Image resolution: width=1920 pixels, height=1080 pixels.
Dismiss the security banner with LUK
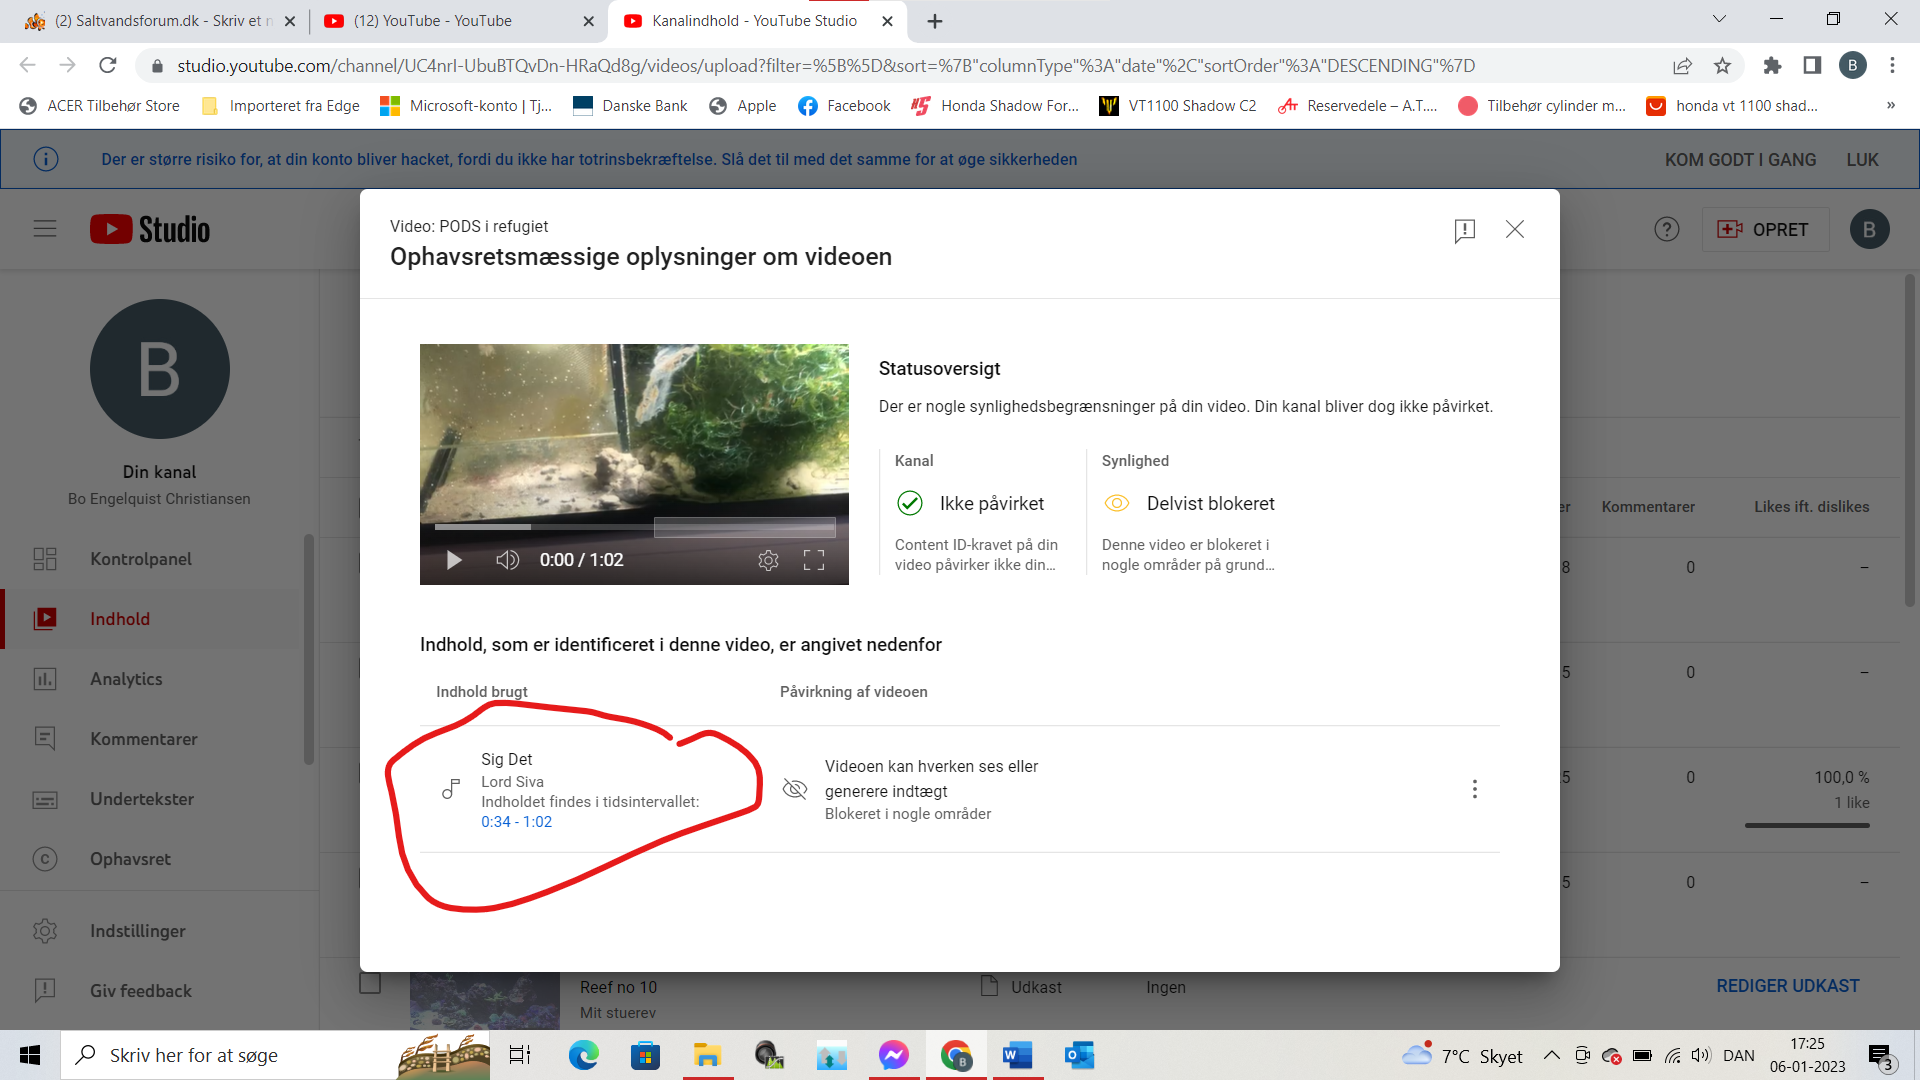pos(1862,160)
